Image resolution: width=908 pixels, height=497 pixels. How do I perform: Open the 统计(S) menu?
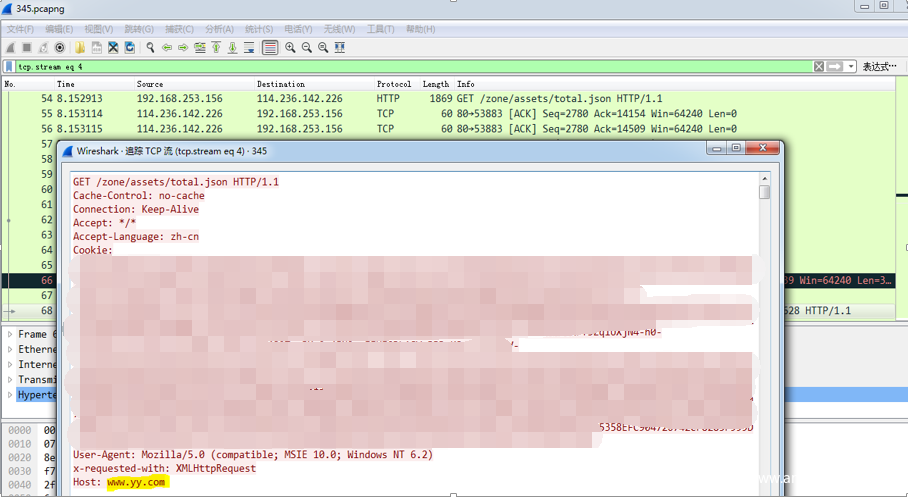[x=259, y=29]
